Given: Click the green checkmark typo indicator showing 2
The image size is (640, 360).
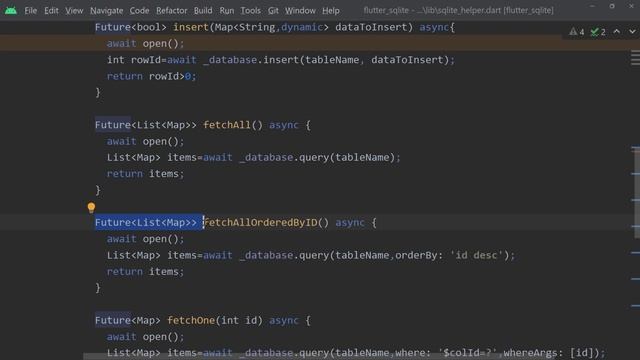Looking at the screenshot, I should (x=598, y=32).
